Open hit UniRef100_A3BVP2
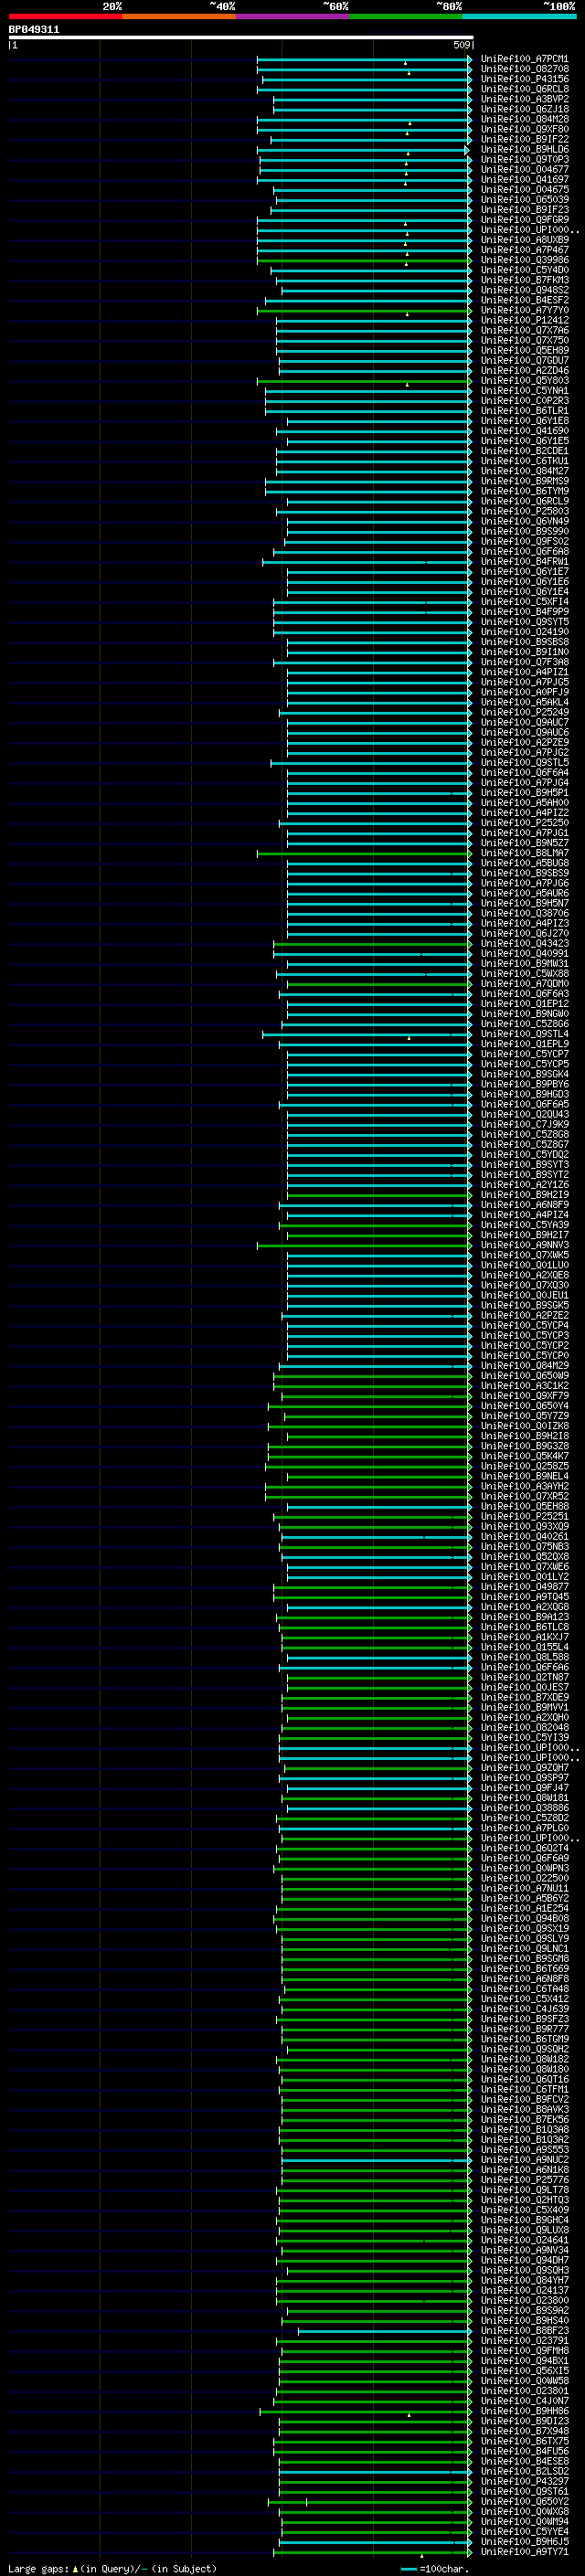585x2576 pixels. point(525,99)
